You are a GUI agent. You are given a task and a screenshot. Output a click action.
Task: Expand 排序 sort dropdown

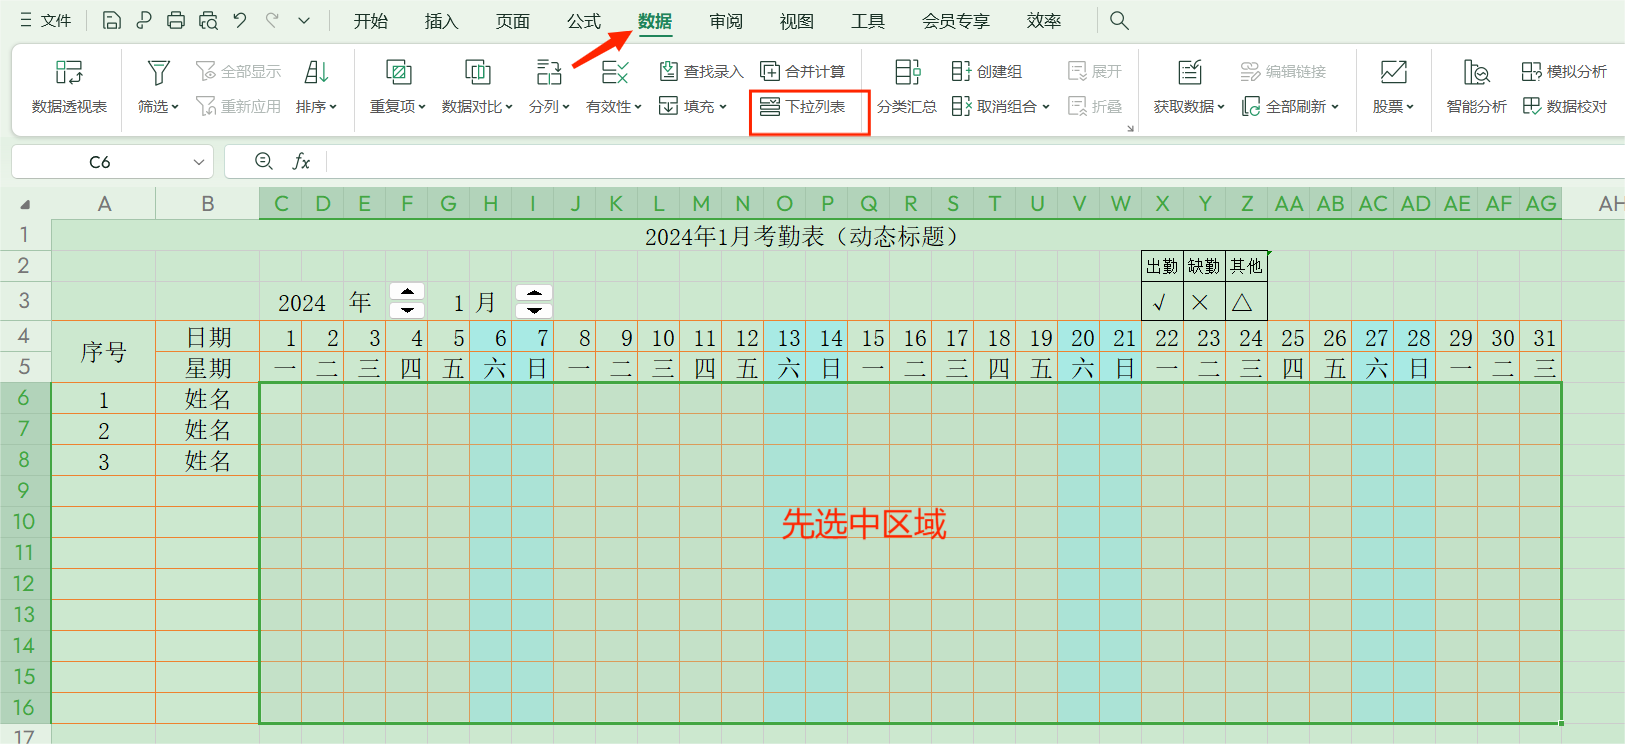coord(333,107)
